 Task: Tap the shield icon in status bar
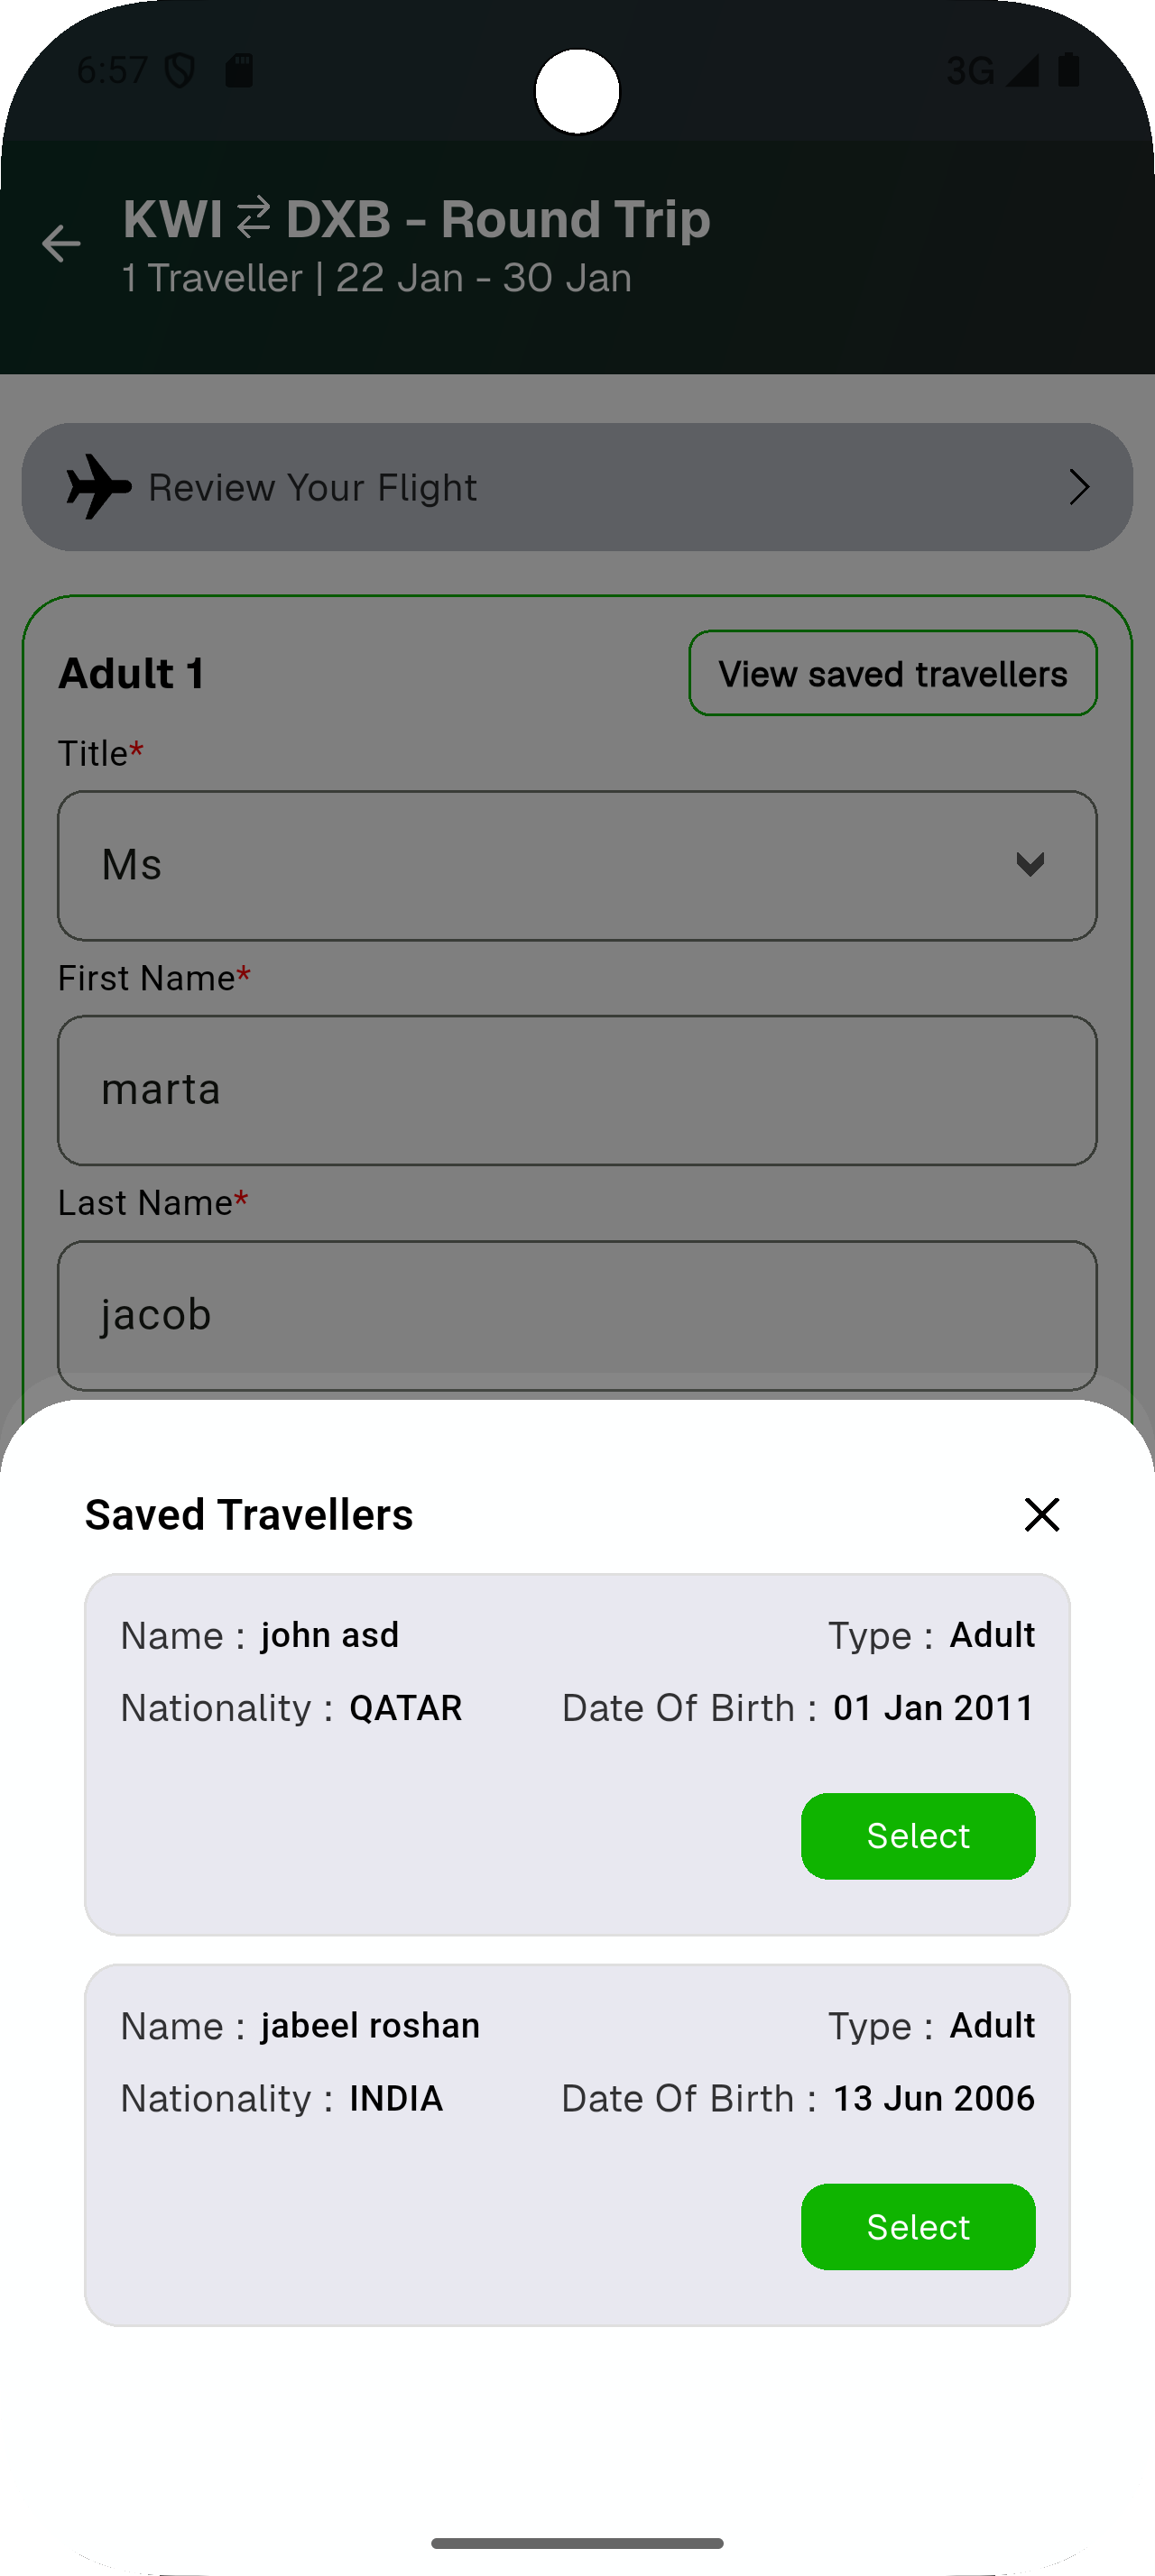point(180,70)
